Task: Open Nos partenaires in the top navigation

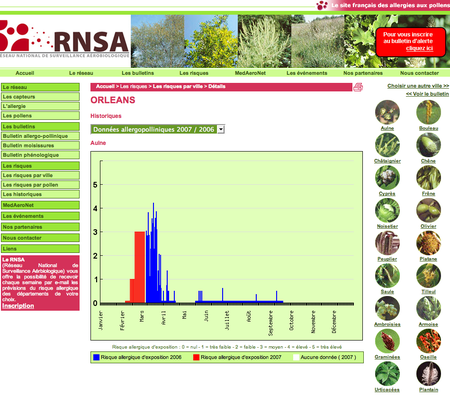Action: click(363, 73)
